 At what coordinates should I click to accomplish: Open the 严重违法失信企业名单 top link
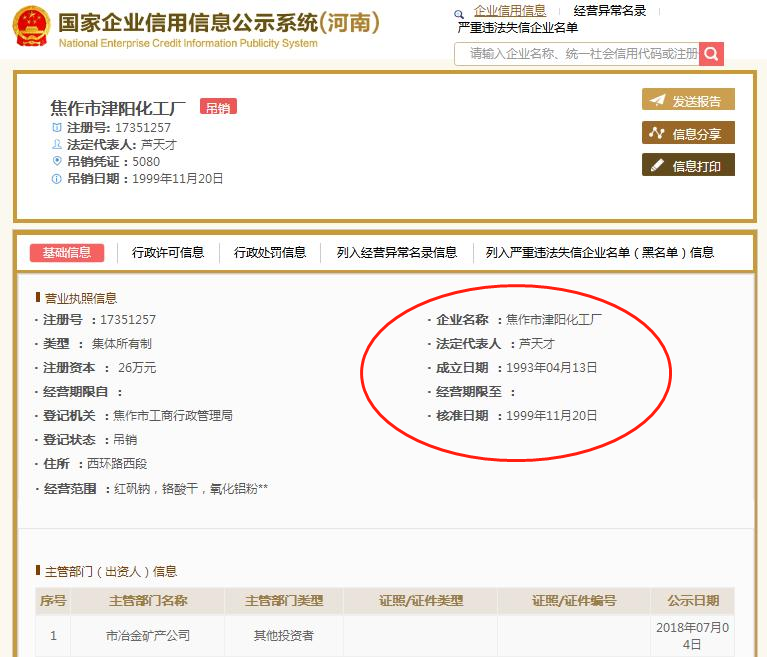[517, 27]
